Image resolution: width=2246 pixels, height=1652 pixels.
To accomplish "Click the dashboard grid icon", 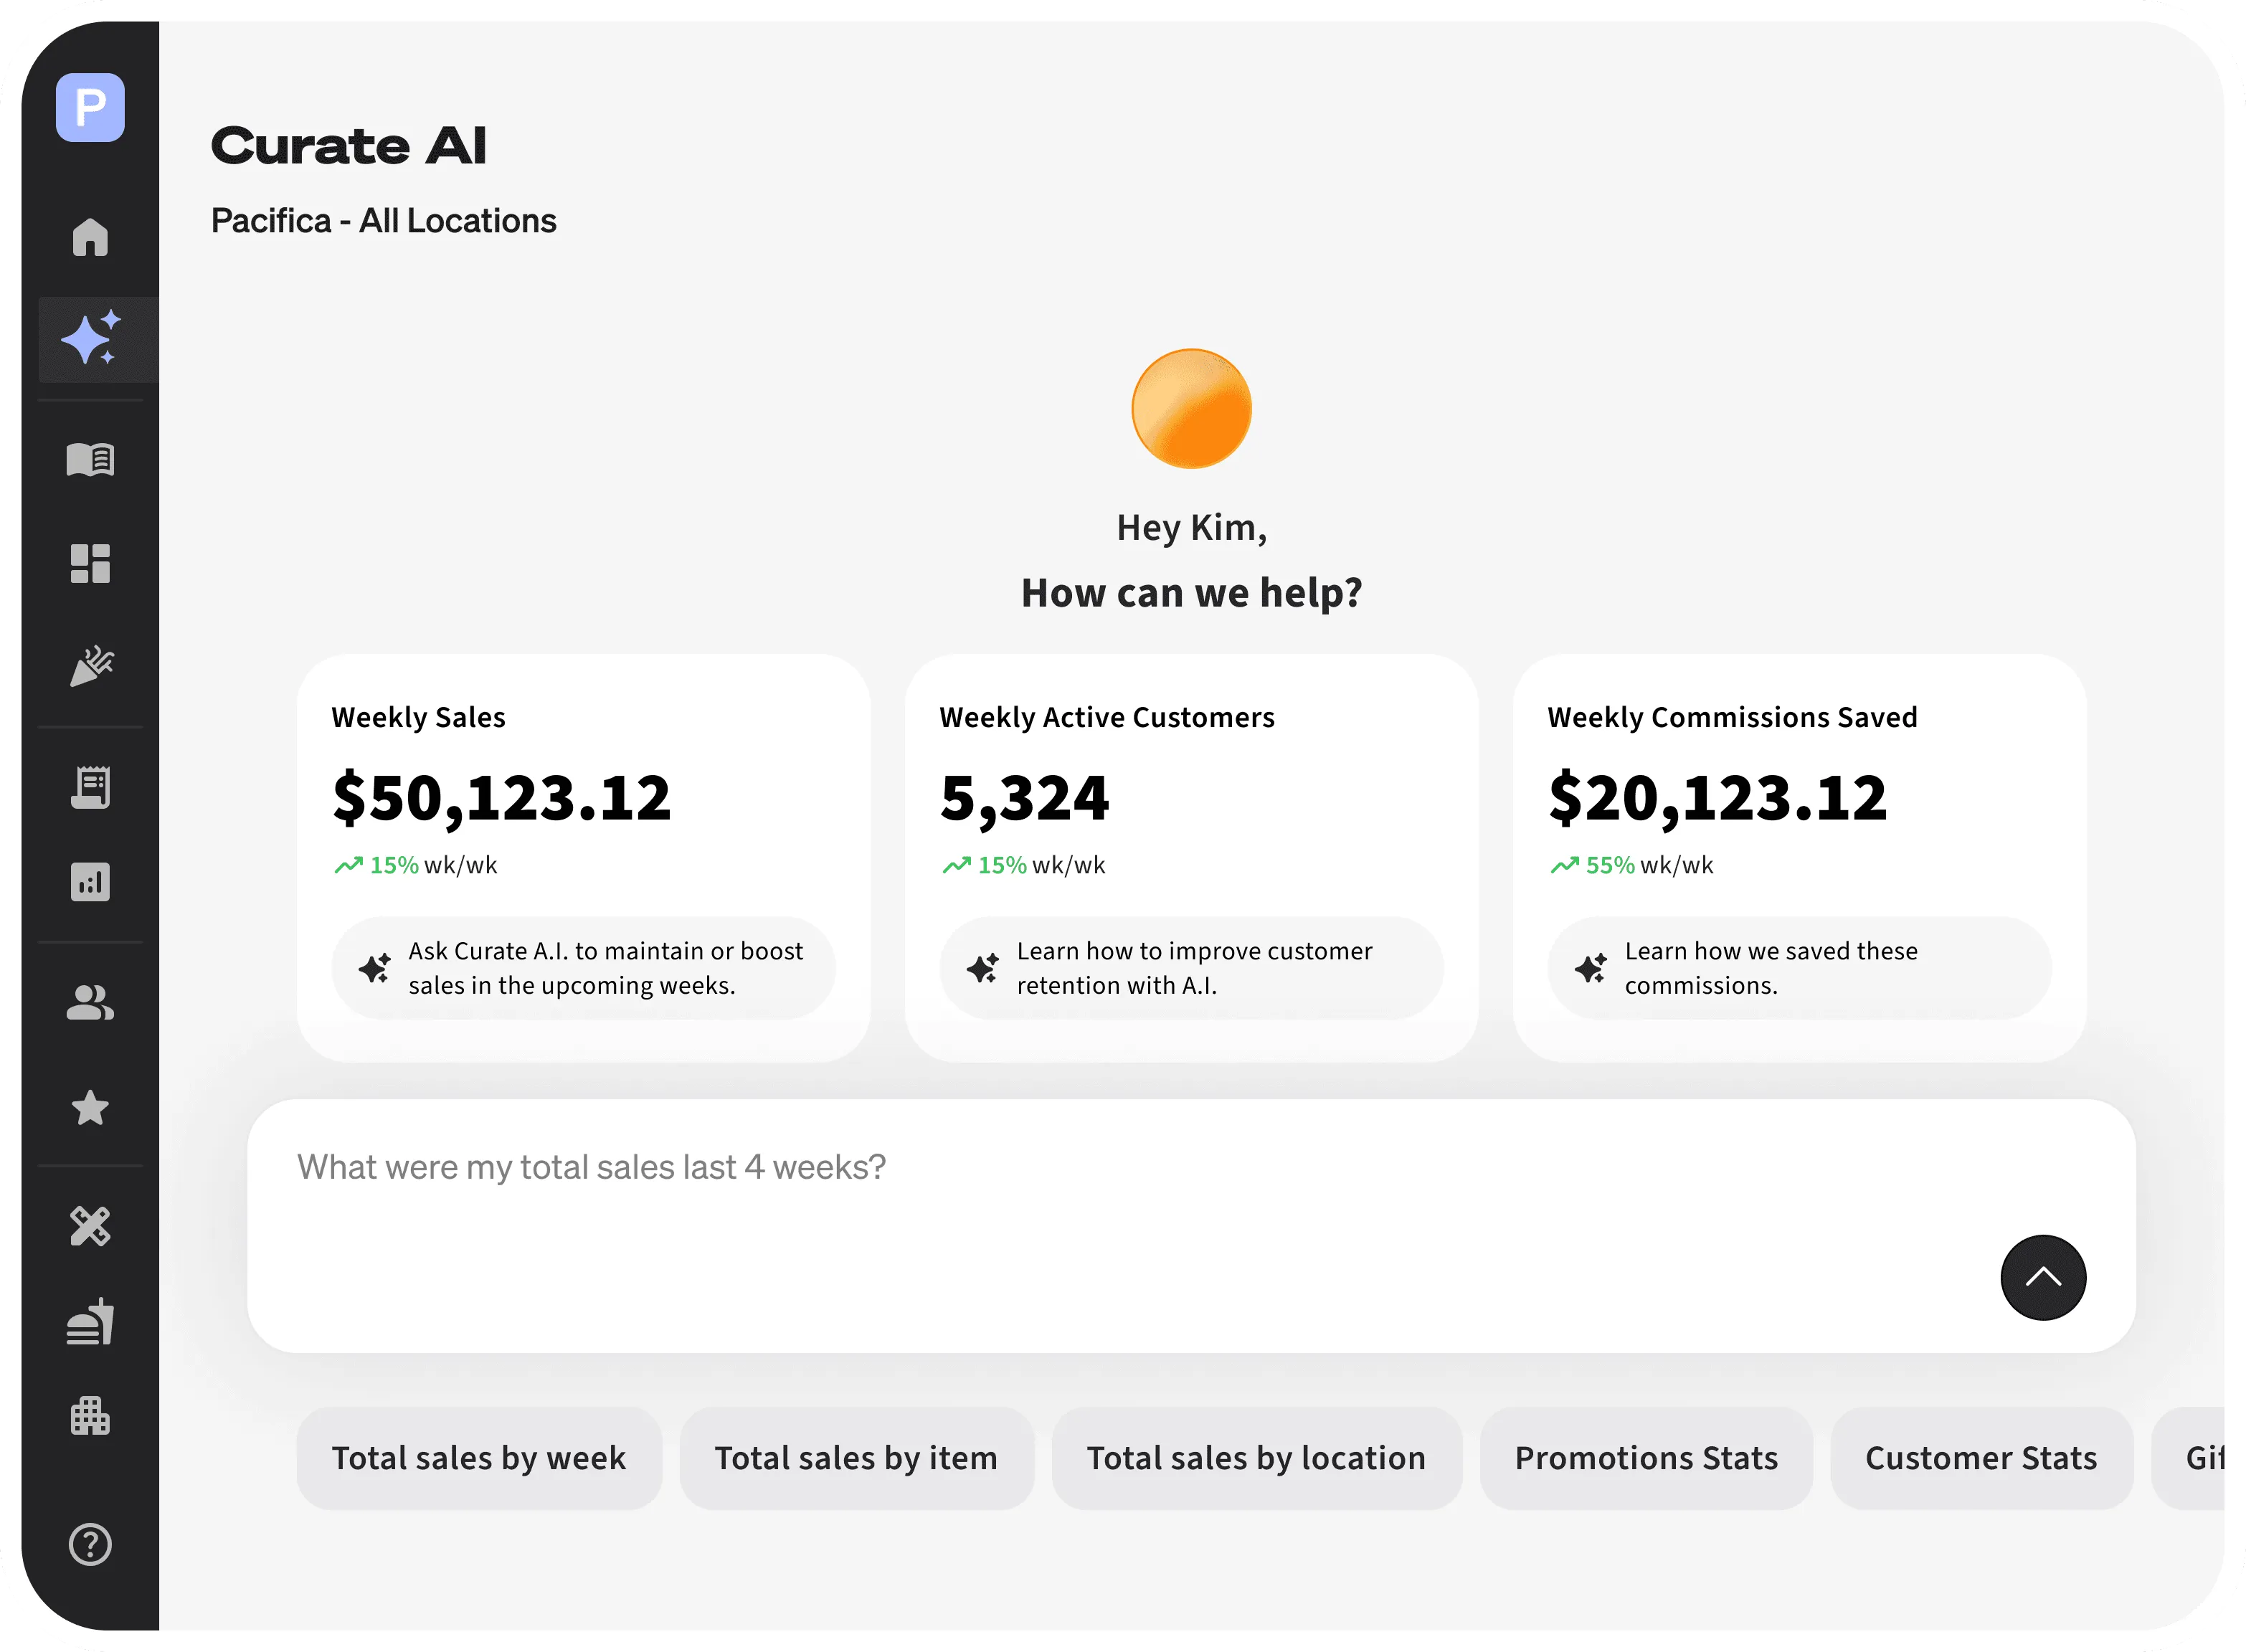I will click(x=90, y=563).
